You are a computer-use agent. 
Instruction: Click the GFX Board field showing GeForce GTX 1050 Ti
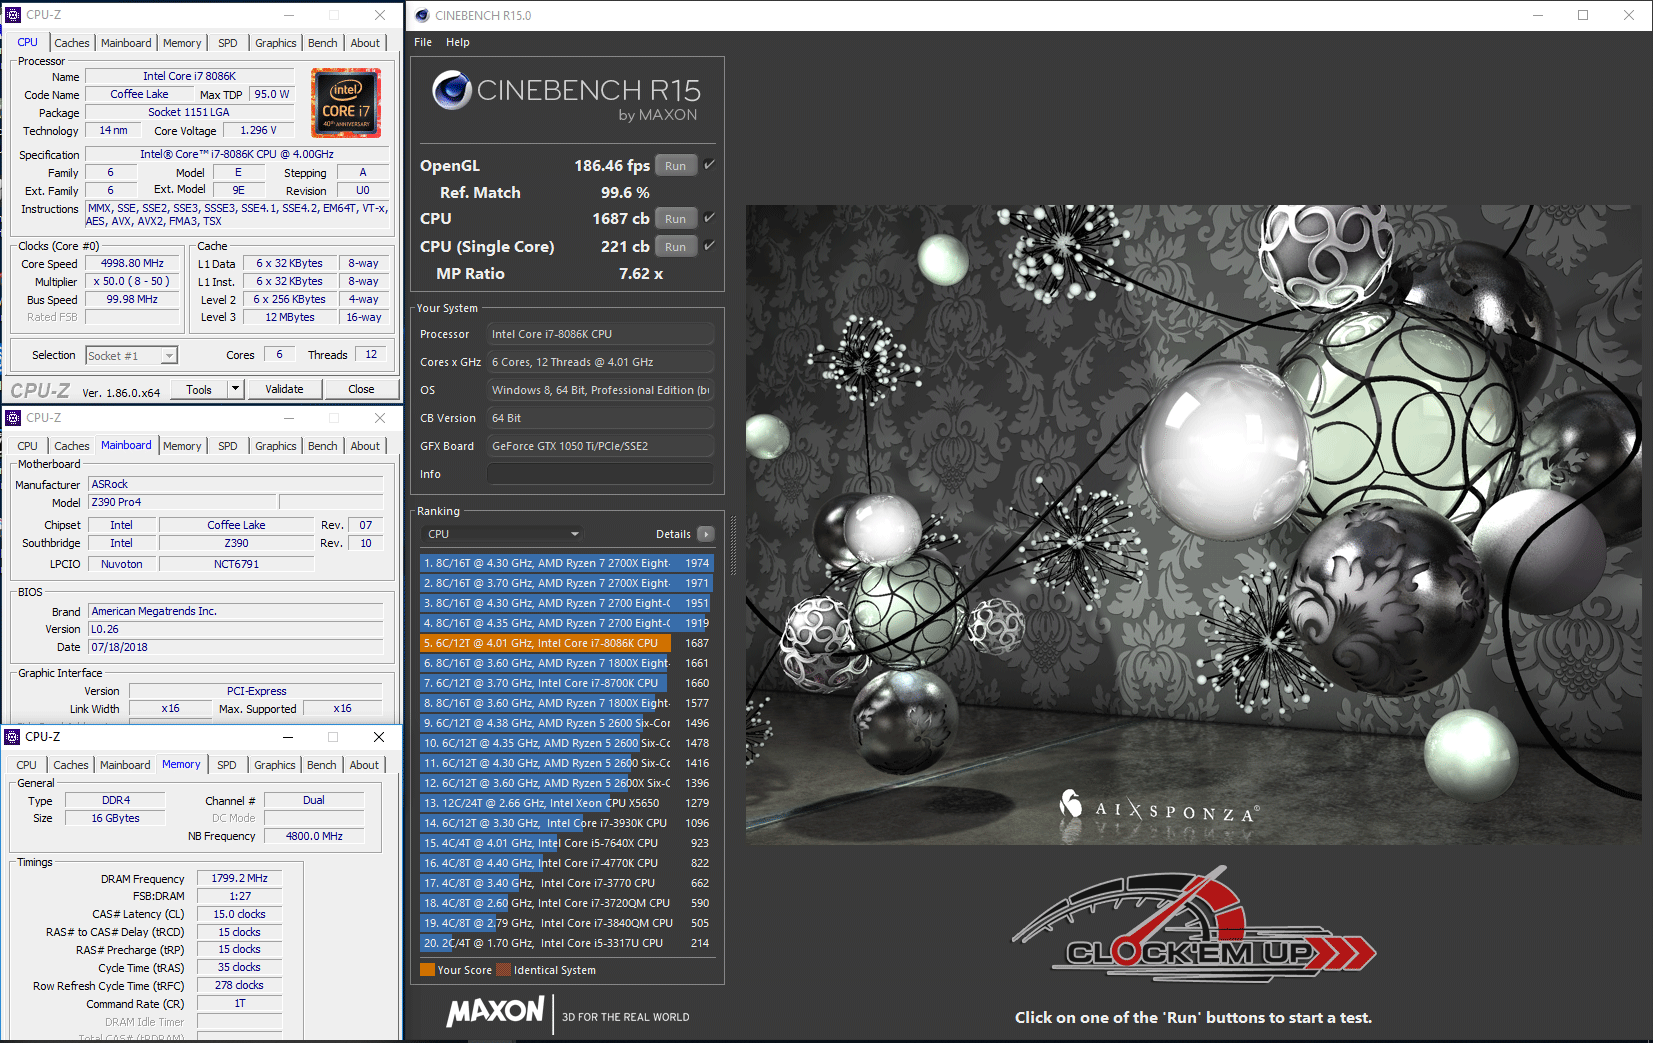600,446
